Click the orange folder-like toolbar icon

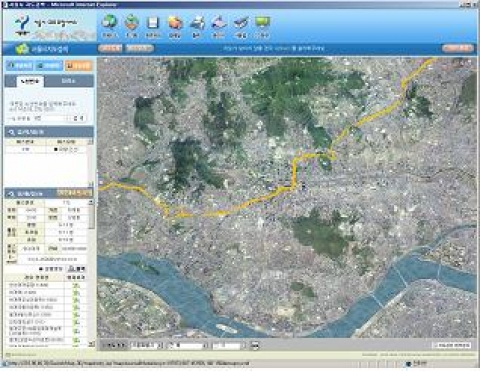pyautogui.click(x=175, y=23)
